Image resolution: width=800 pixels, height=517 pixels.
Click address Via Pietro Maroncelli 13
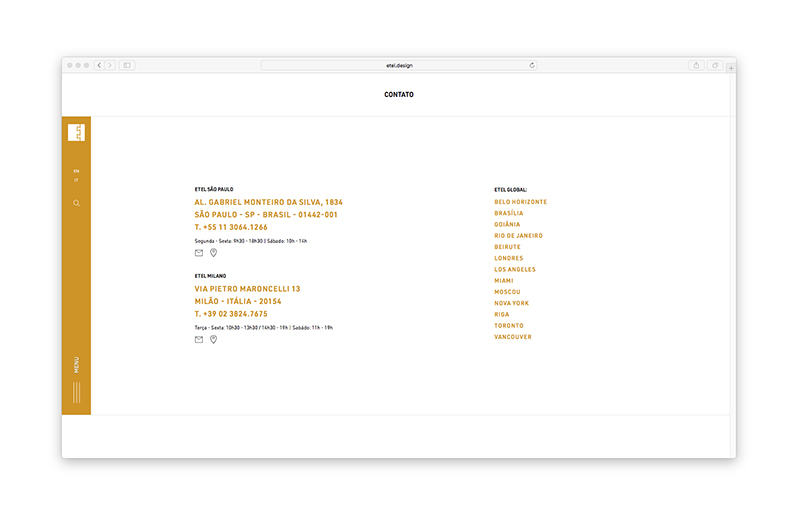click(x=247, y=289)
